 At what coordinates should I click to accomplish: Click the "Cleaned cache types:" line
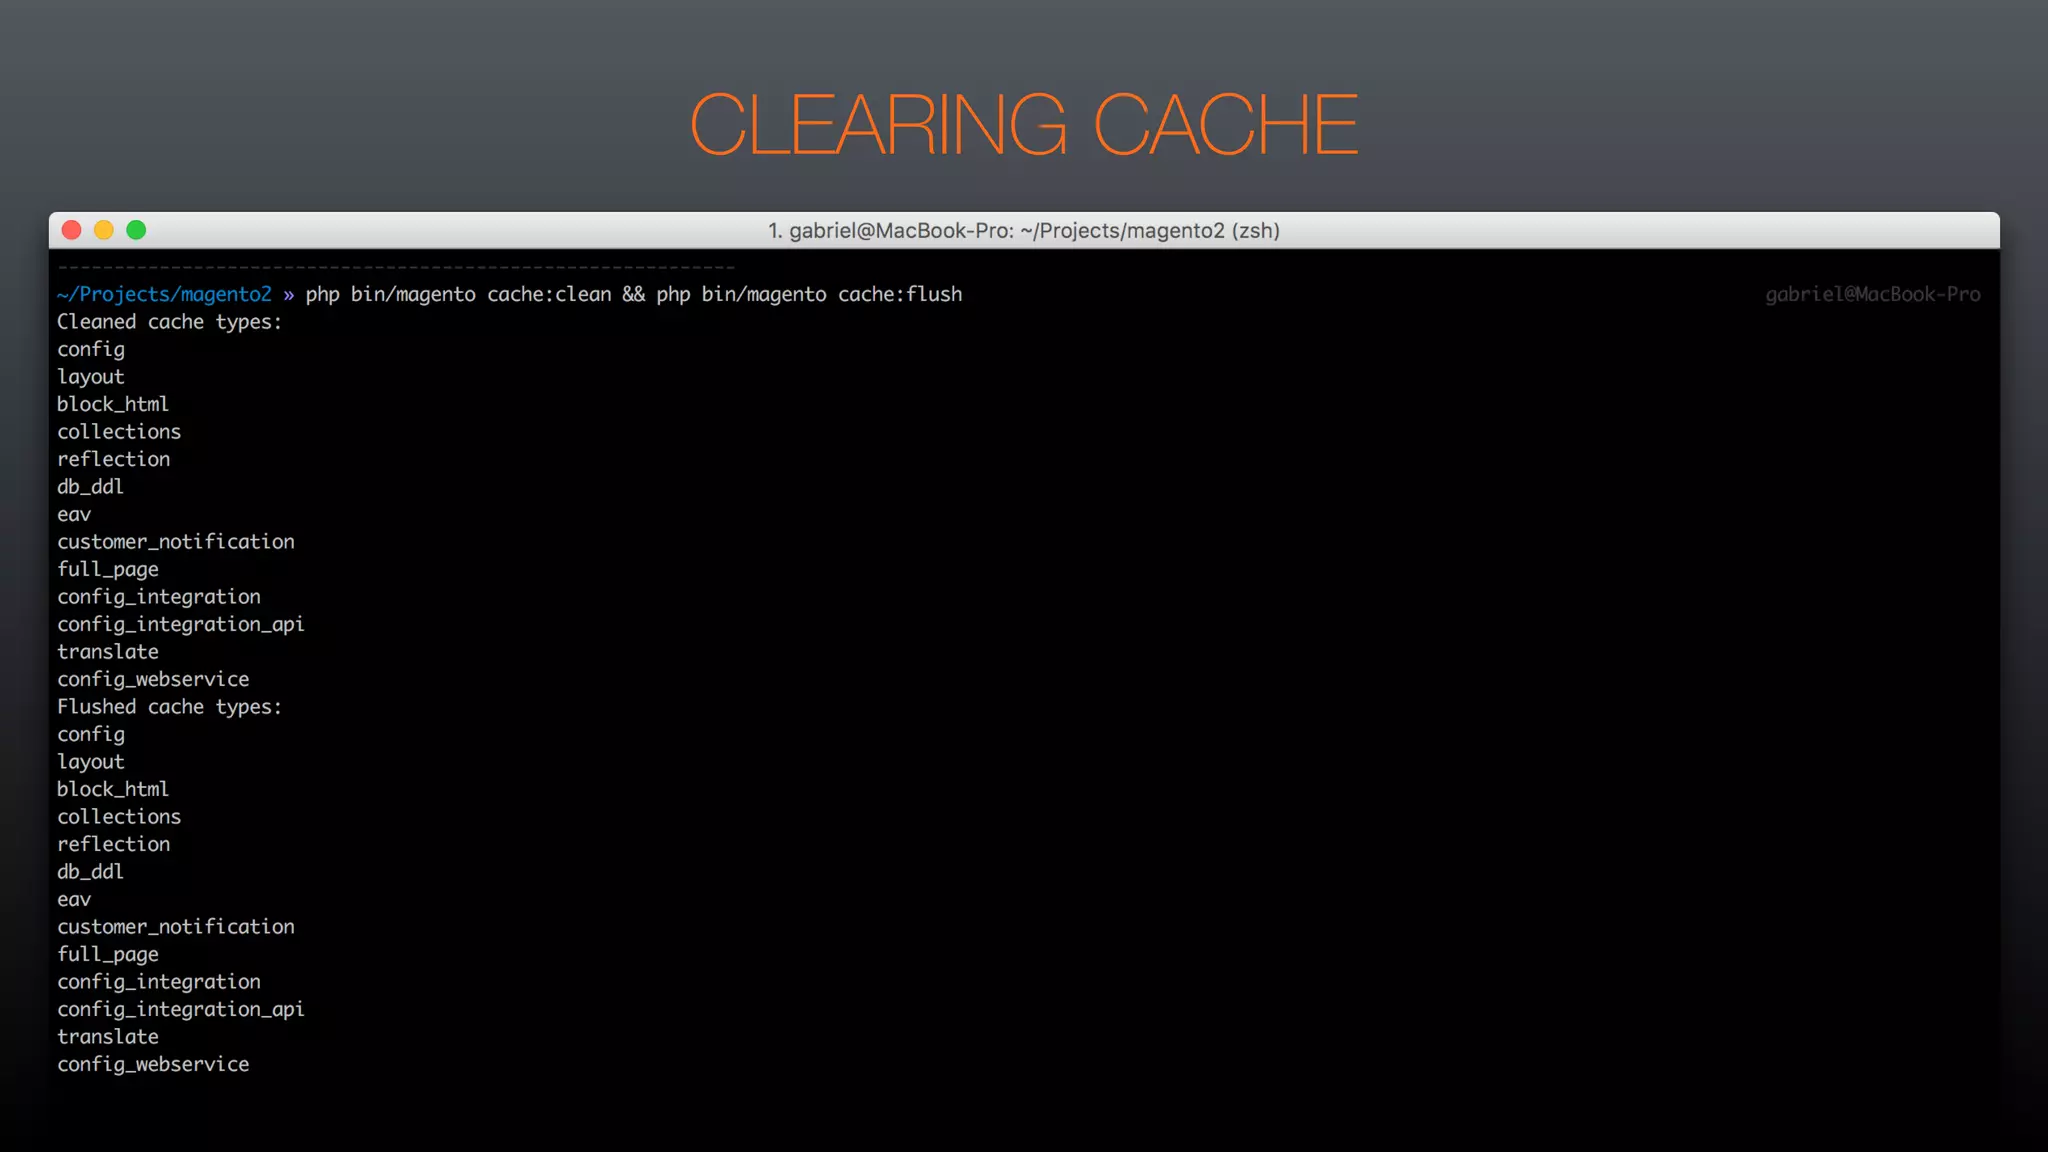click(x=169, y=322)
